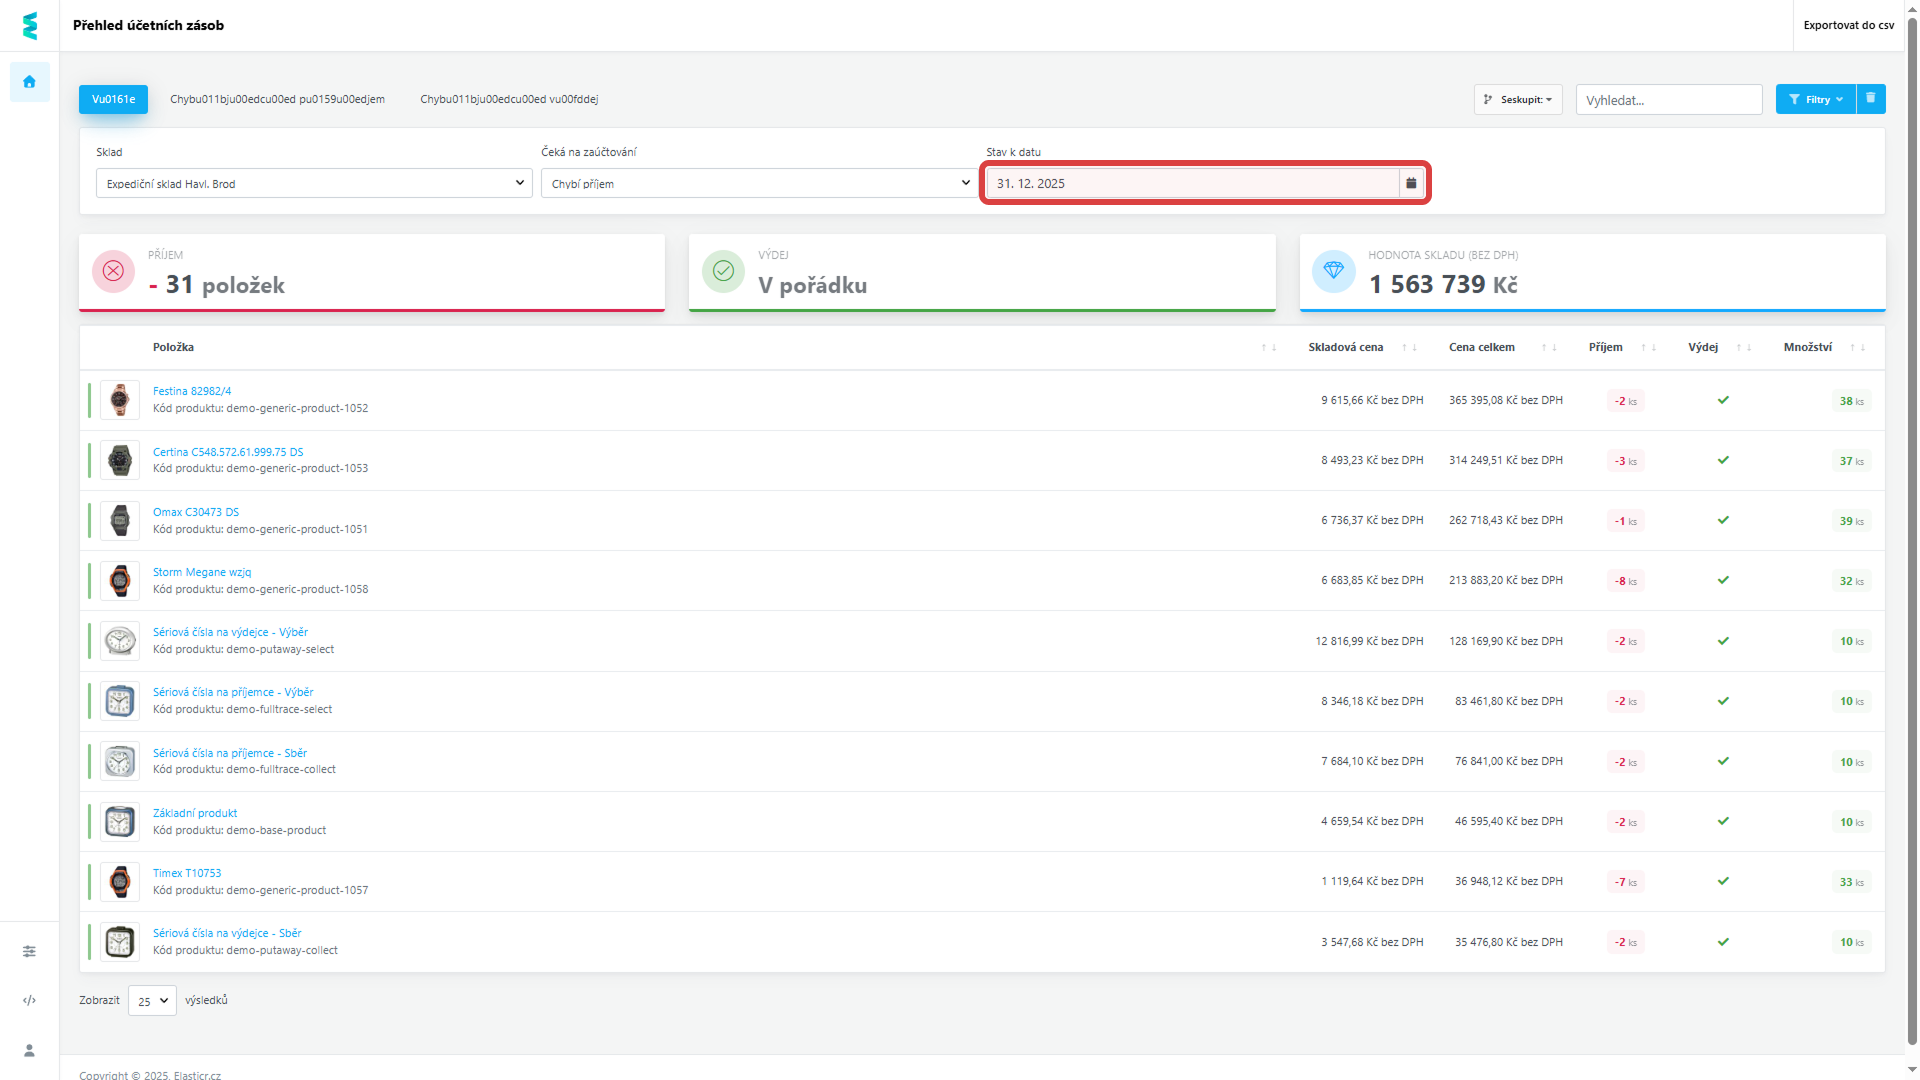
Task: Sort the table by the Množství column
Action: [1807, 348]
